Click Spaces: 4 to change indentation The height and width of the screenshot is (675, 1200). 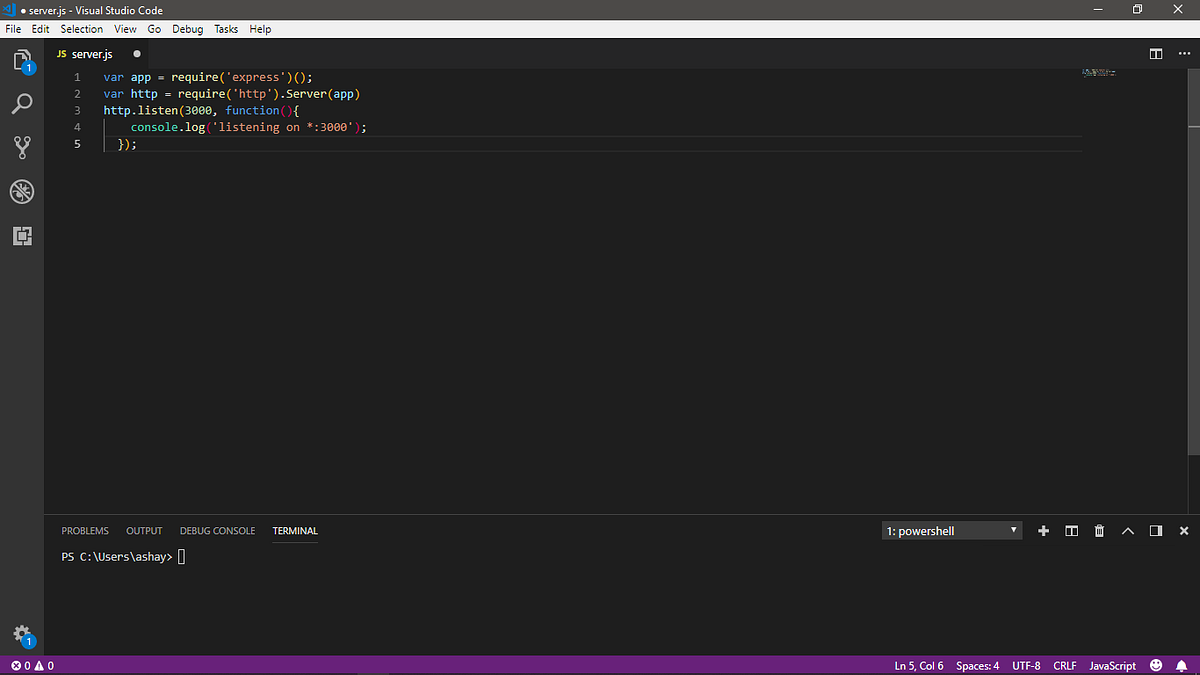click(977, 665)
